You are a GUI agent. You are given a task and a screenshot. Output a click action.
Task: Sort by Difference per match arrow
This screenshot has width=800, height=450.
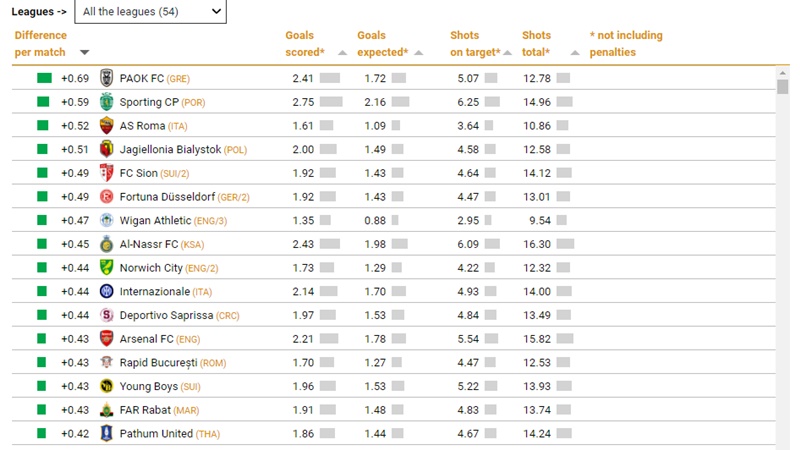pos(84,53)
